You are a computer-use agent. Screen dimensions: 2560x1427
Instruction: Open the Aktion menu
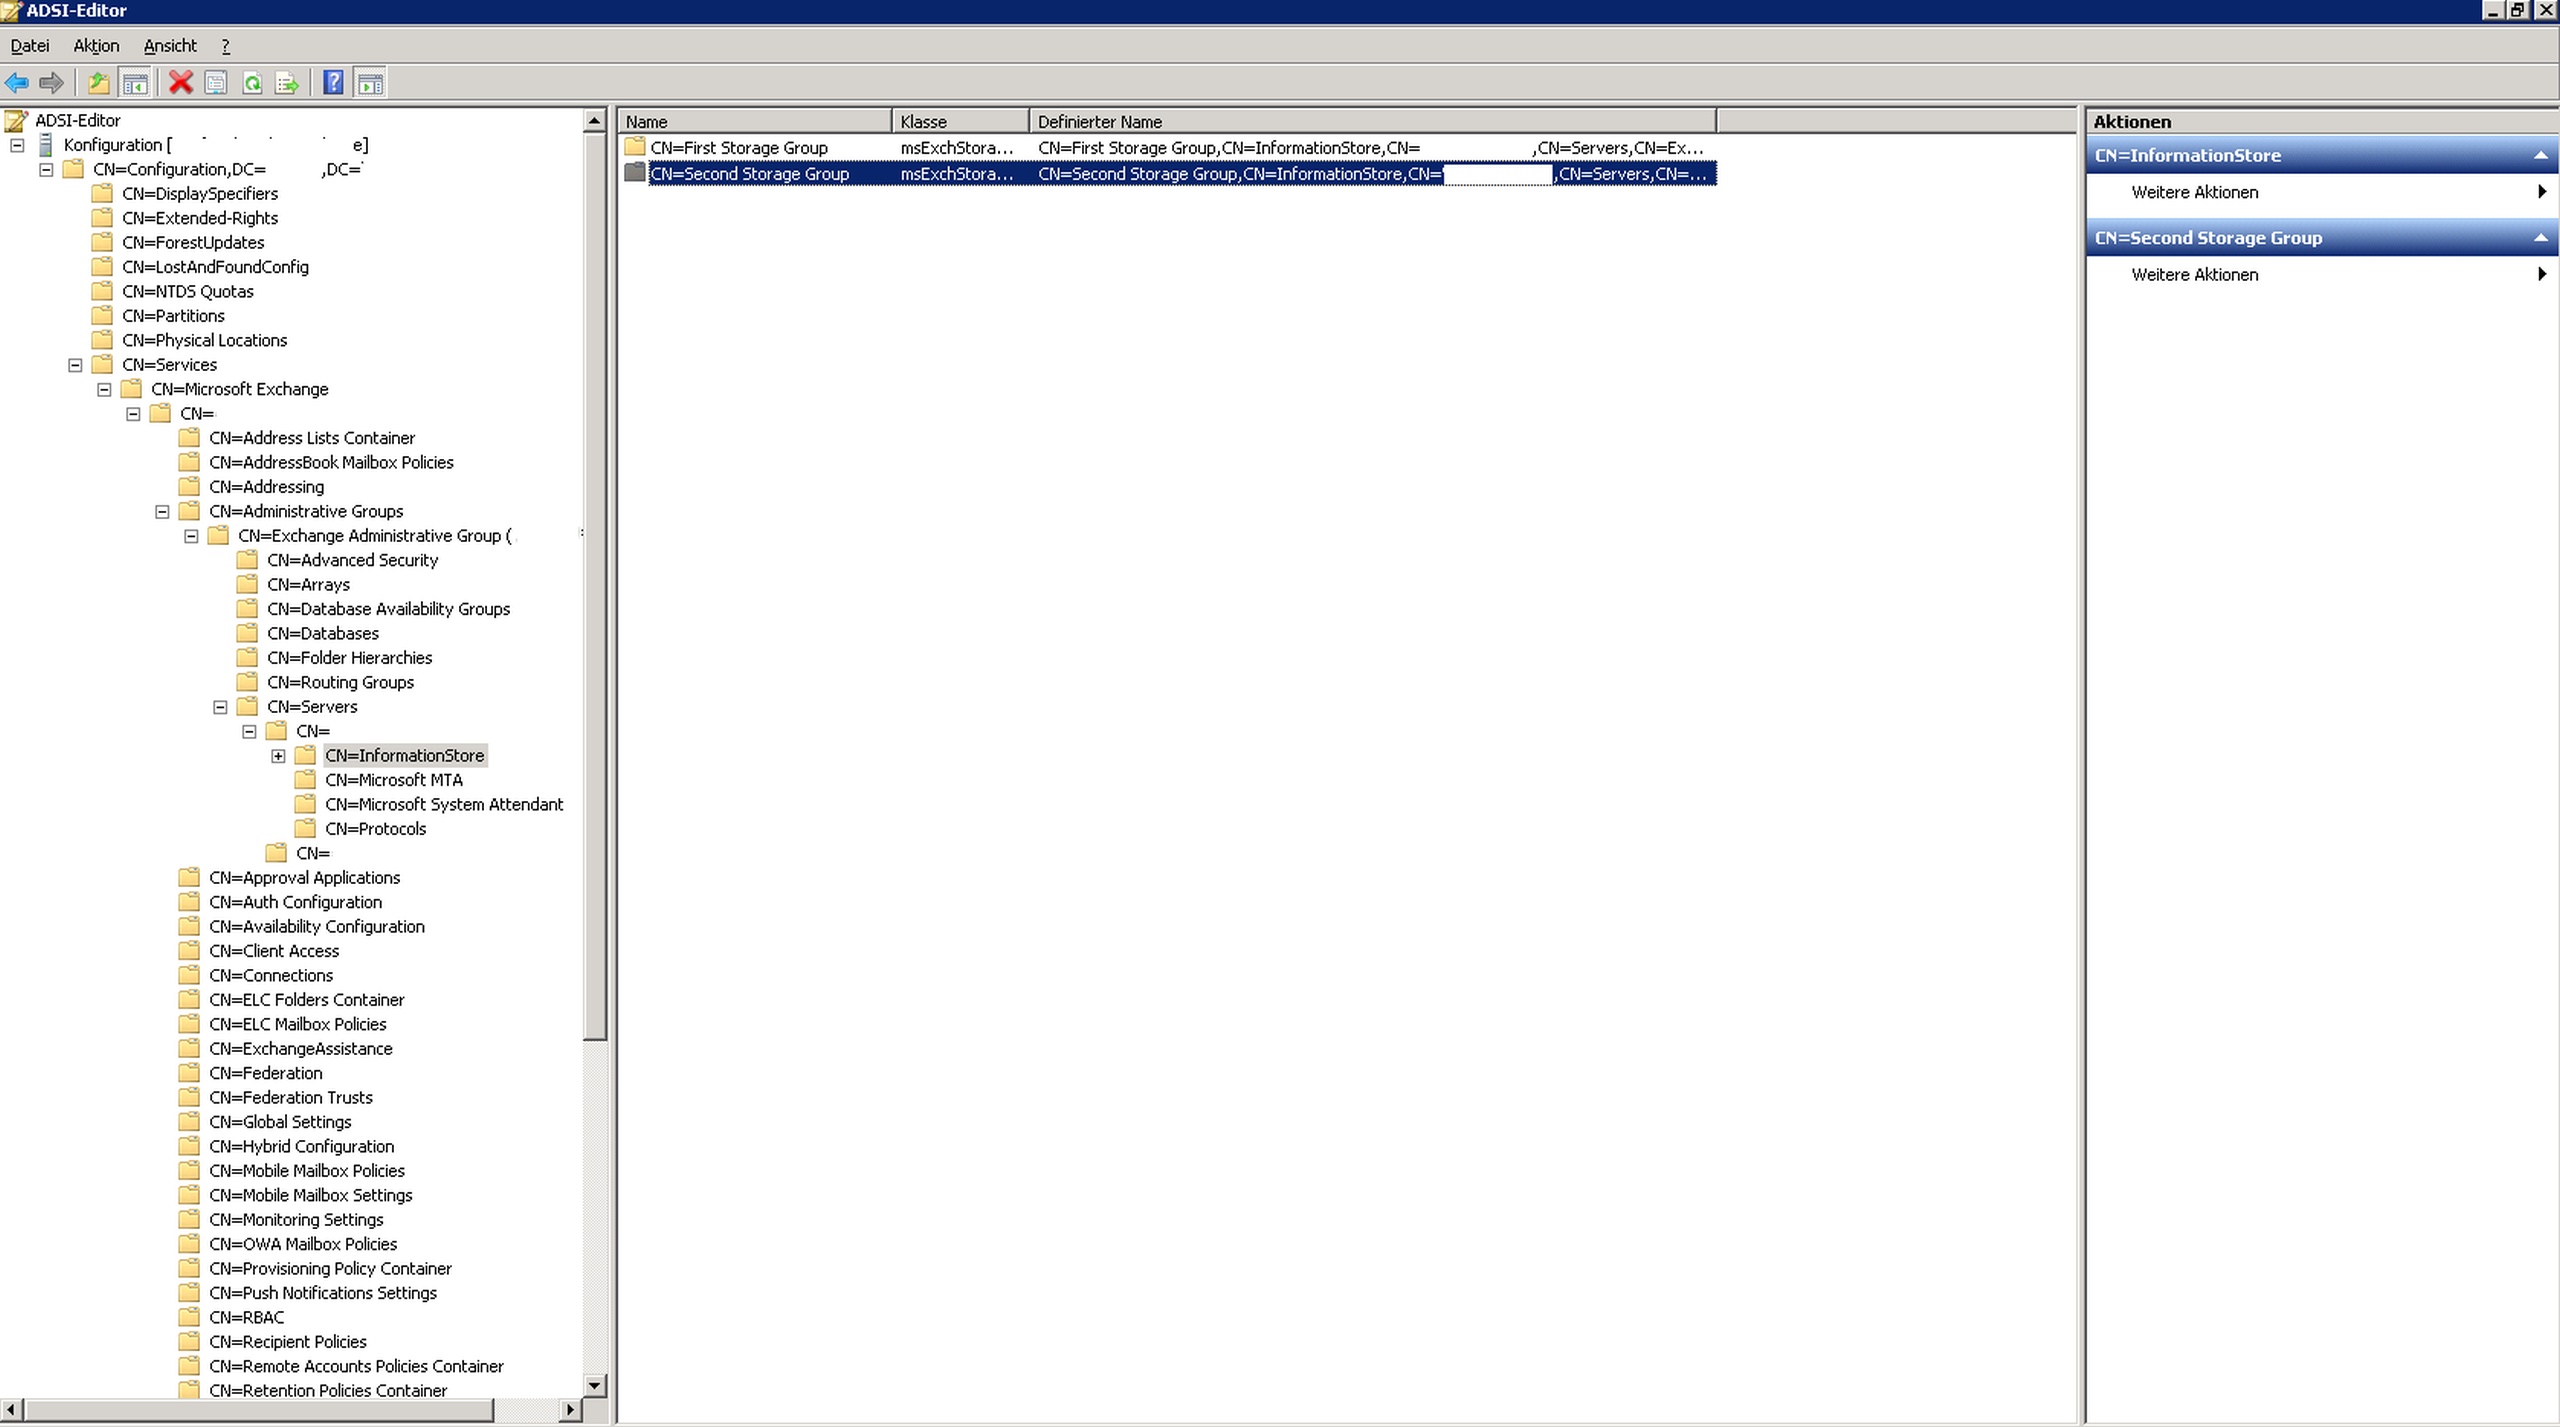96,46
